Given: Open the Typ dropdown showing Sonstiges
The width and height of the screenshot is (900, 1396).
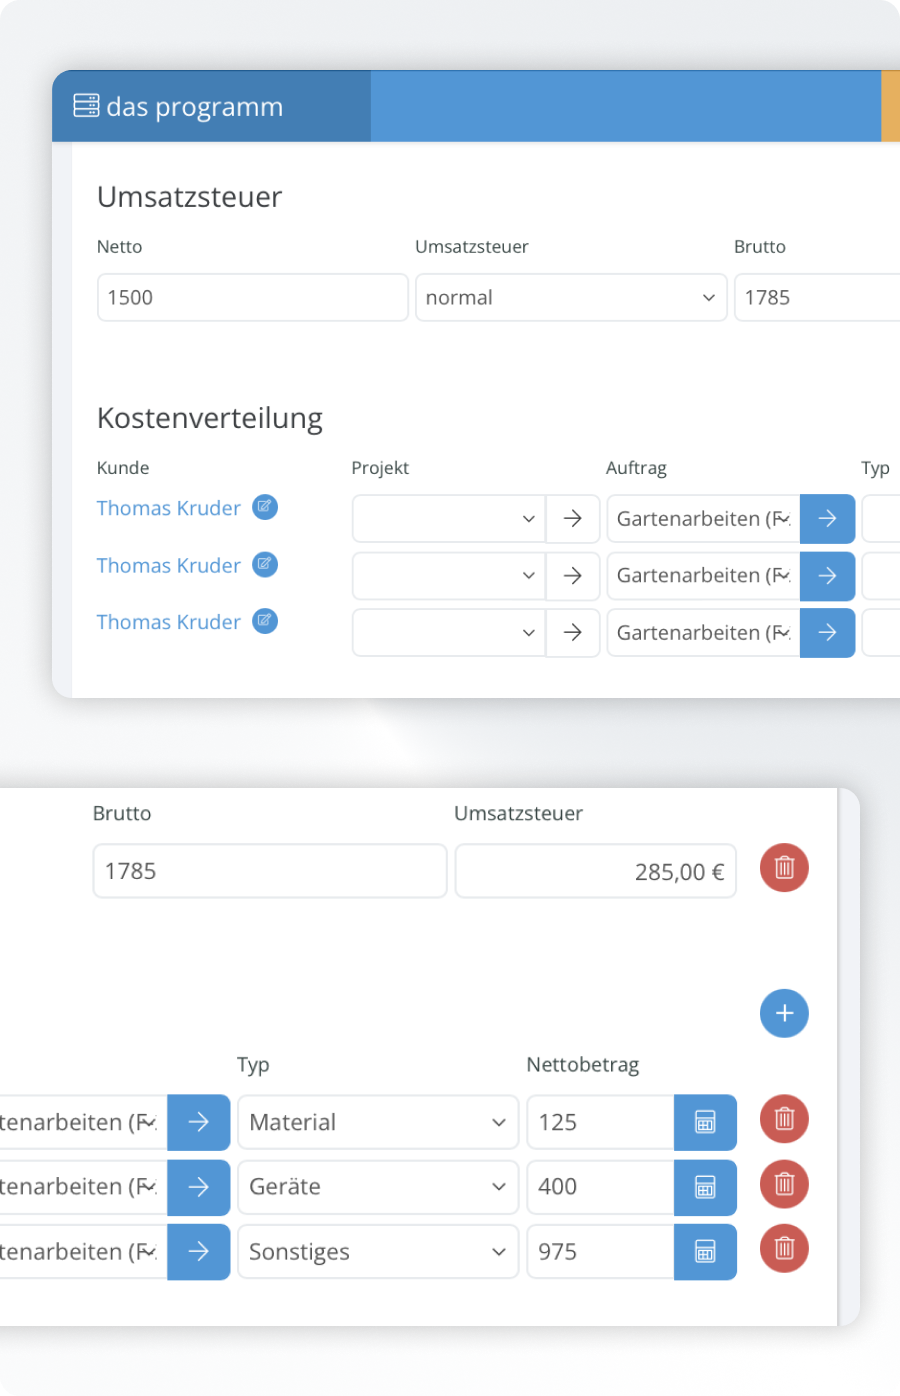Looking at the screenshot, I should tap(378, 1251).
